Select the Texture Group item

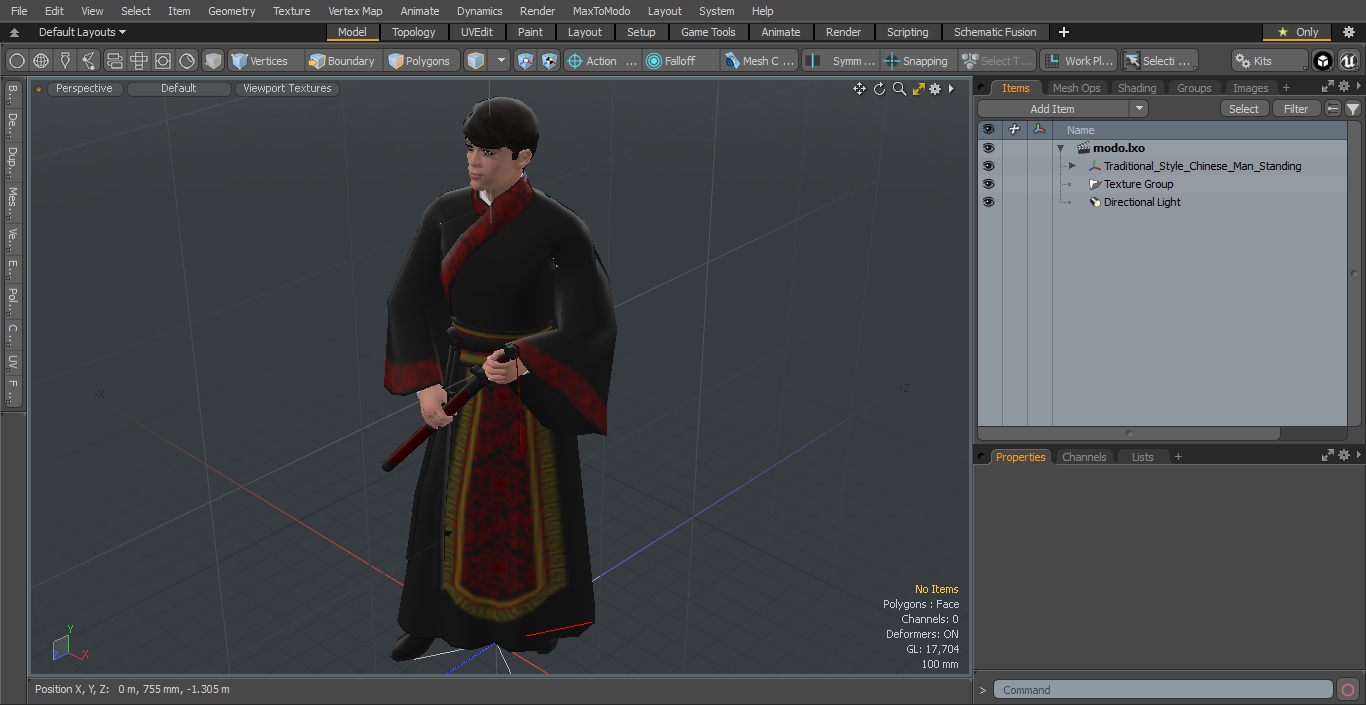(x=1139, y=184)
